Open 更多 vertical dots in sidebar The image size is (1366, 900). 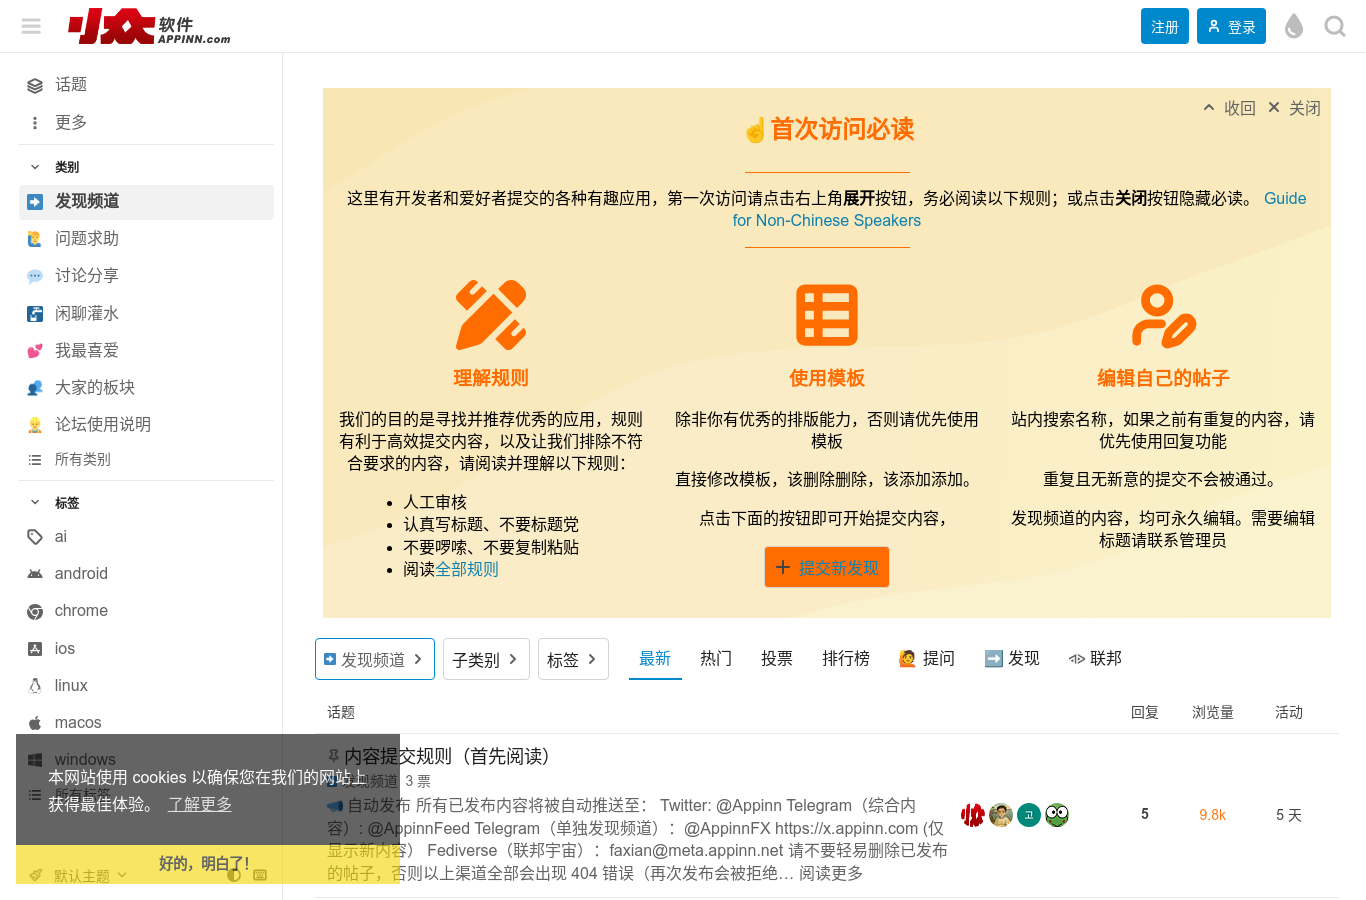[x=35, y=123]
